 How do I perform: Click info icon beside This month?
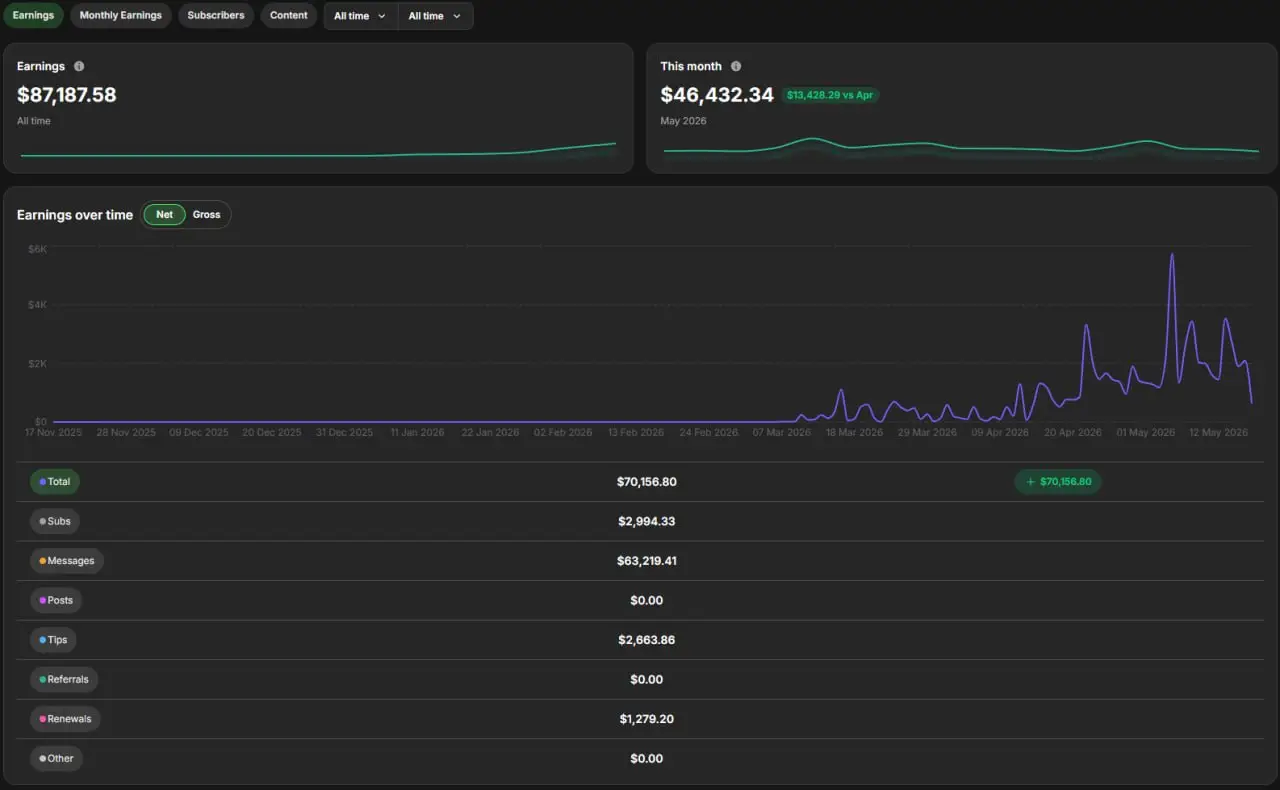point(736,66)
